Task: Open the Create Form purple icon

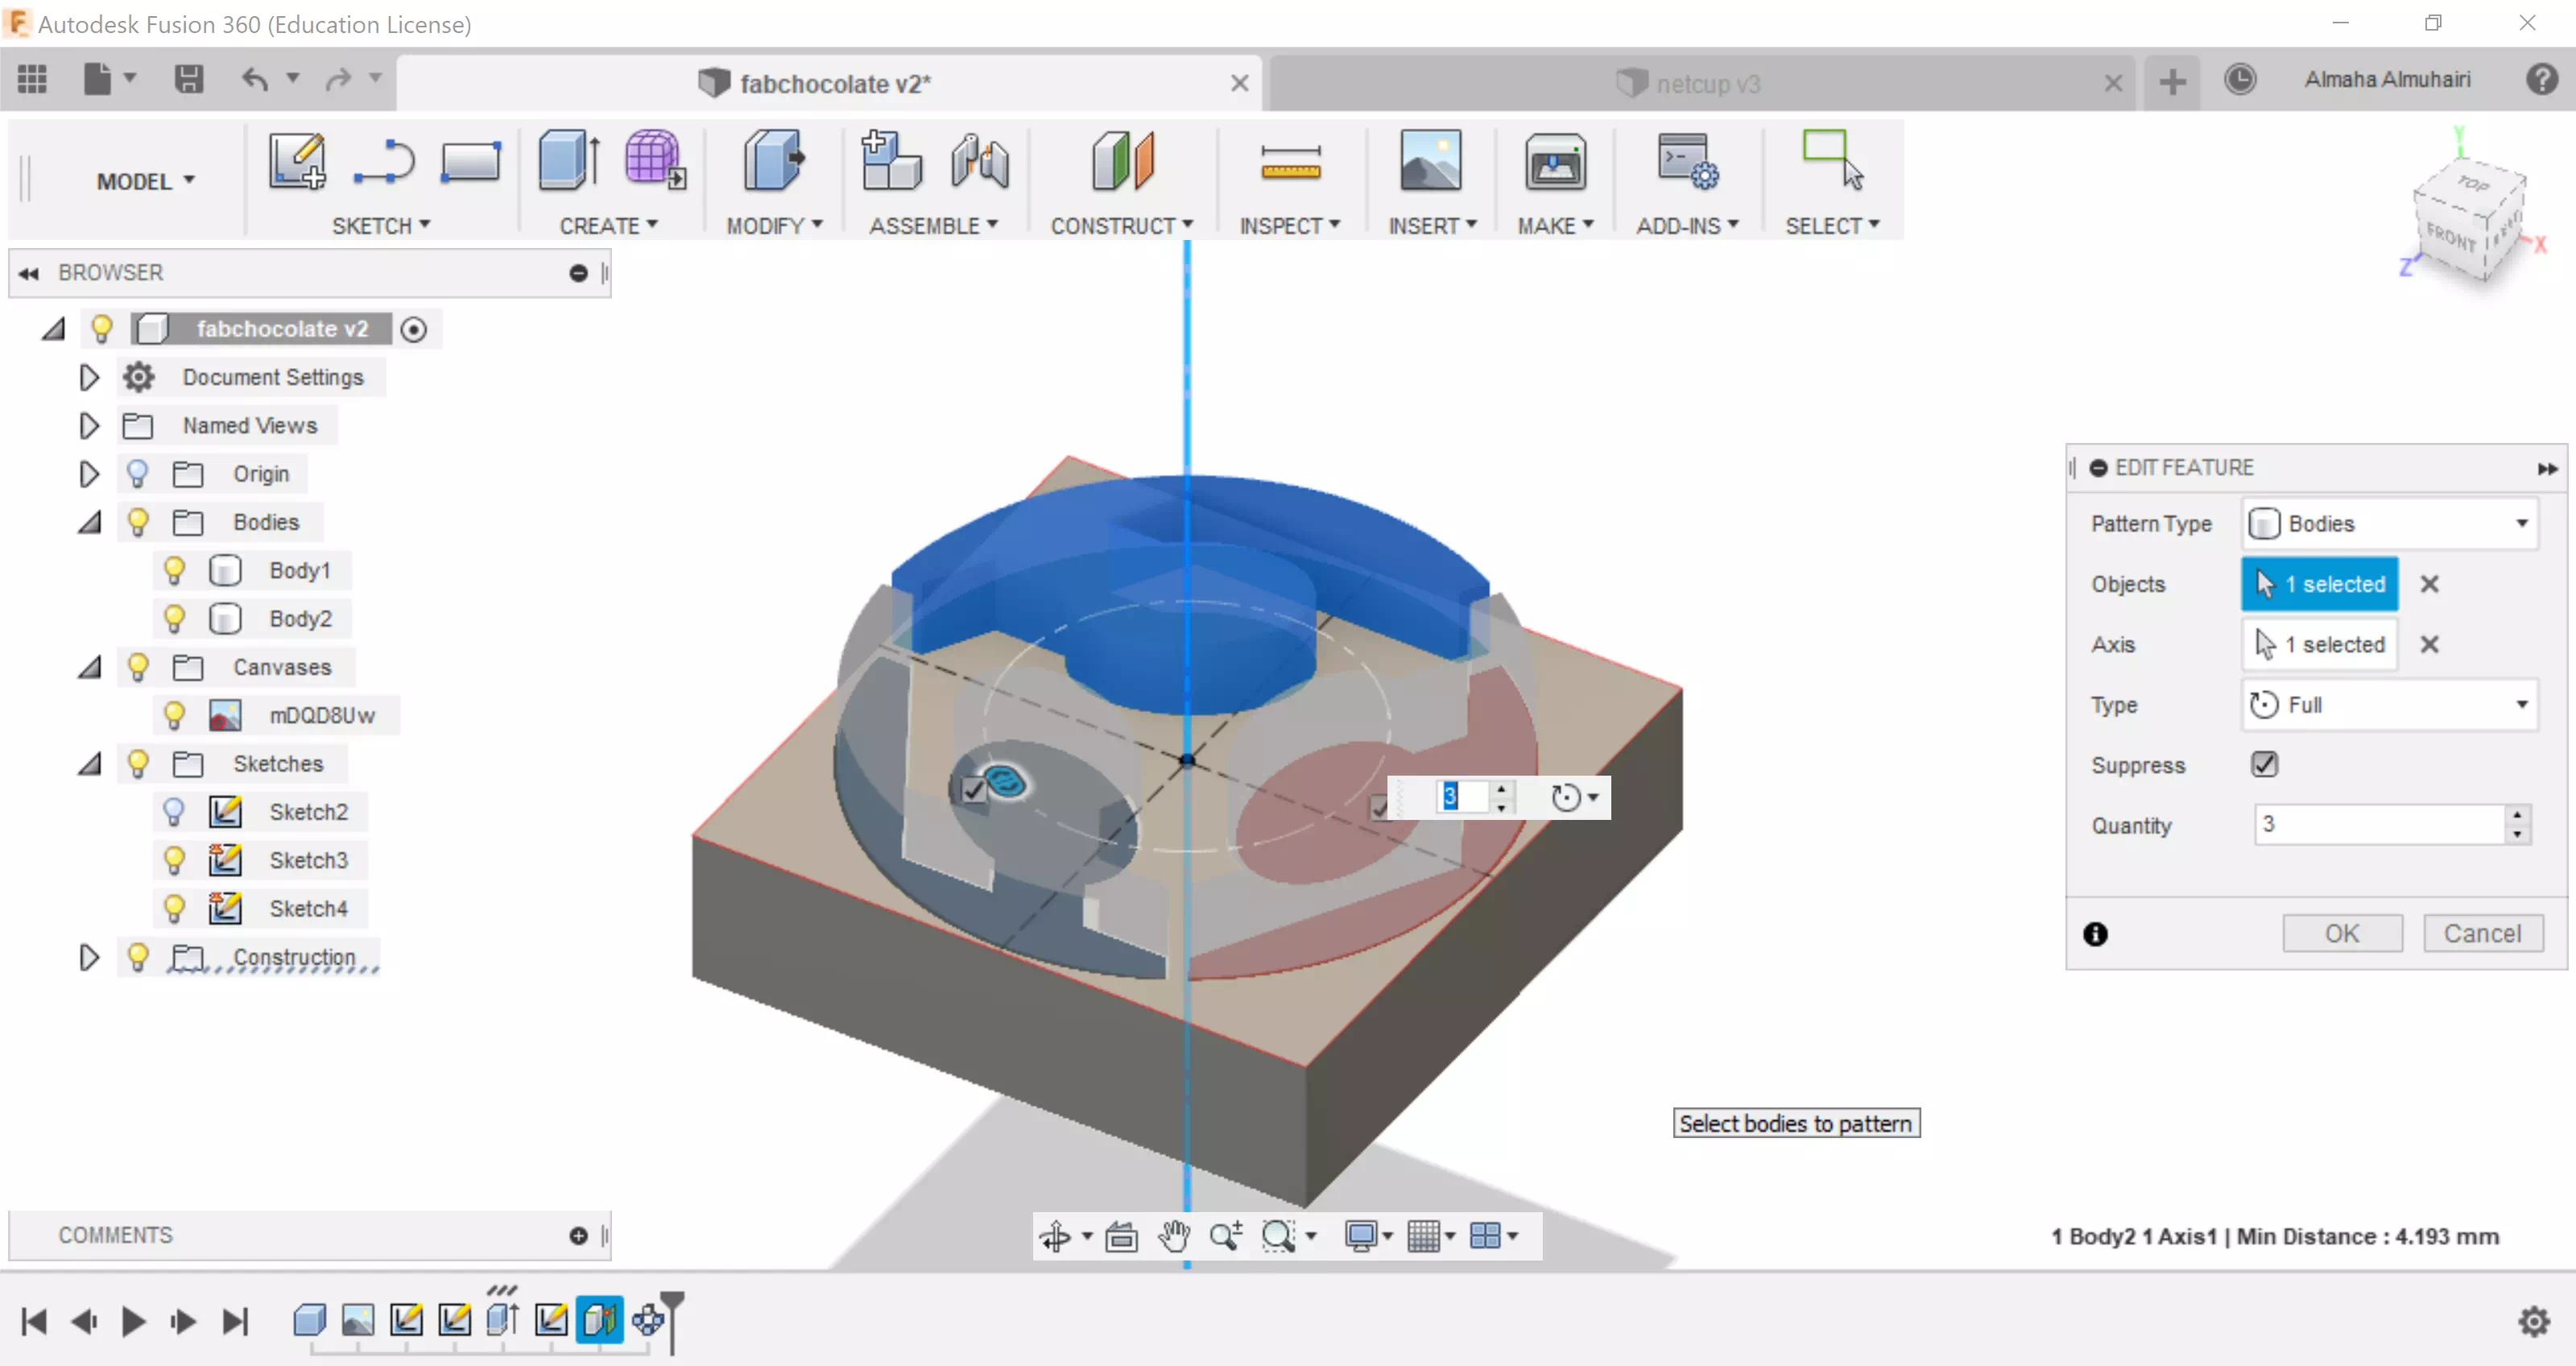Action: pyautogui.click(x=654, y=161)
